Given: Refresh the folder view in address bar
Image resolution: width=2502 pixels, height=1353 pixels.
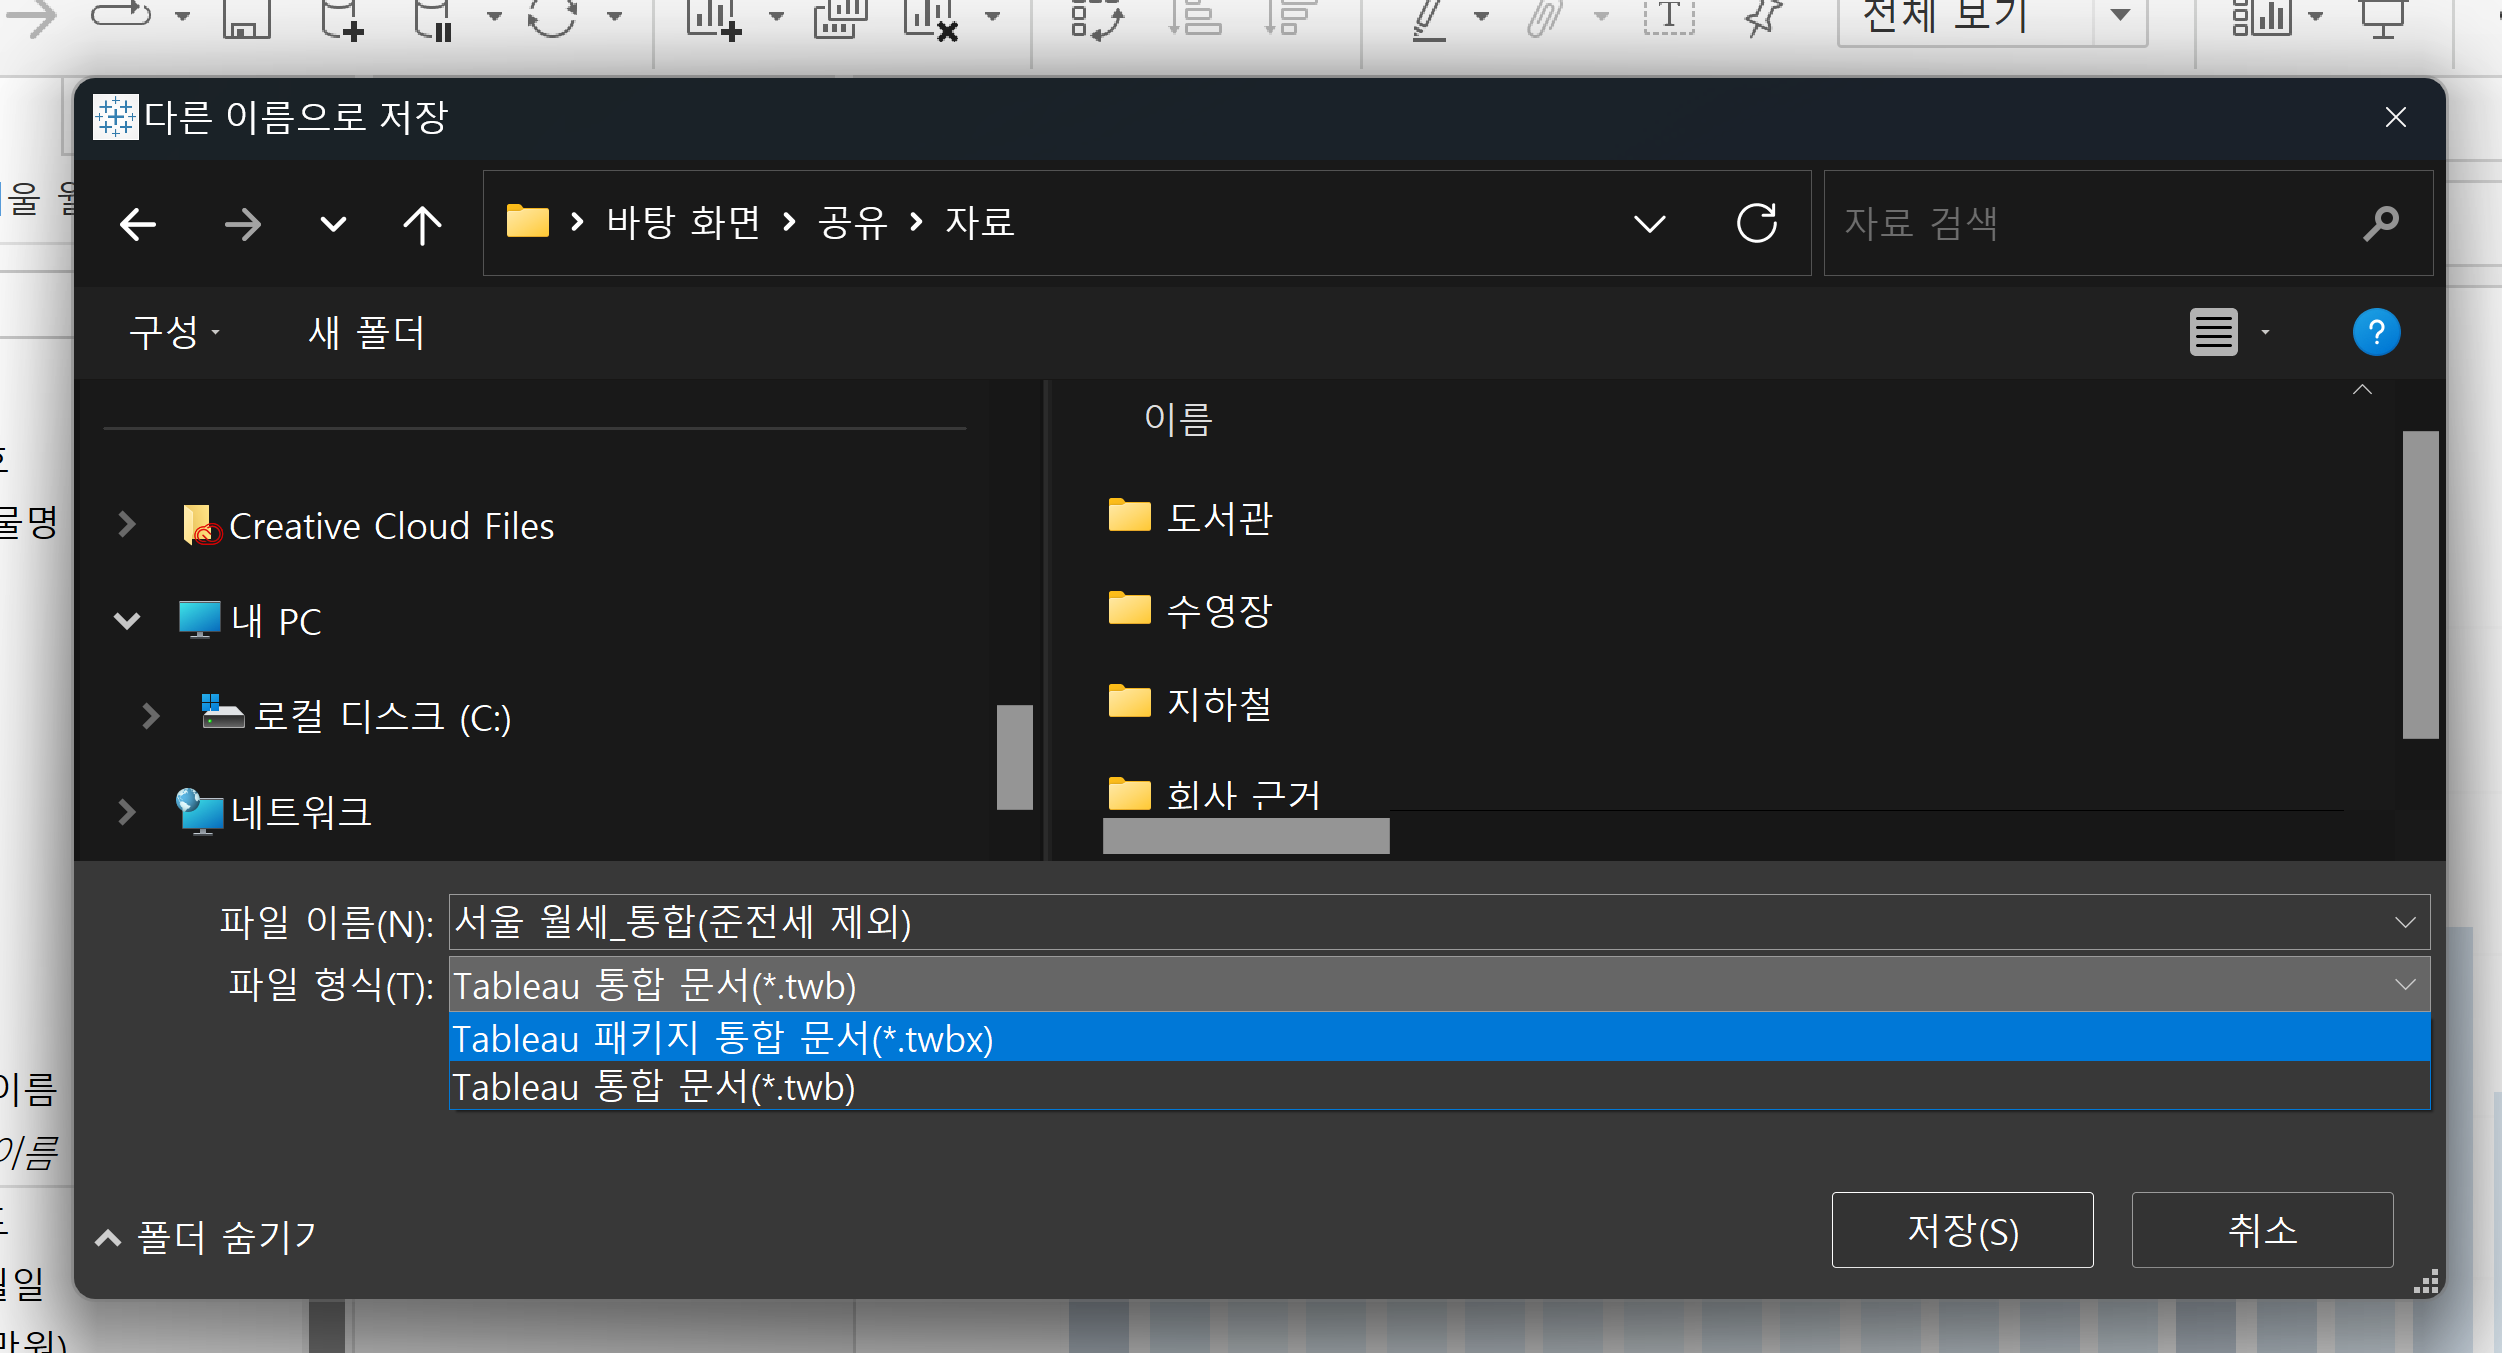Looking at the screenshot, I should coord(1756,223).
